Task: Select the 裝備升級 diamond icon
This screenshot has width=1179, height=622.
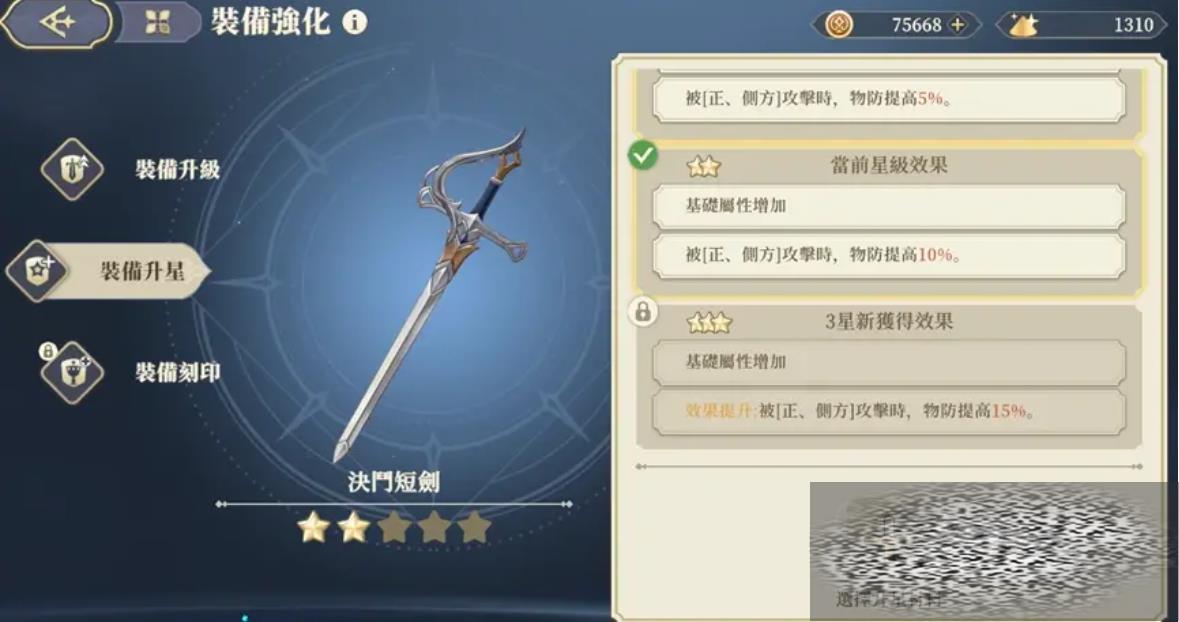Action: [x=72, y=169]
